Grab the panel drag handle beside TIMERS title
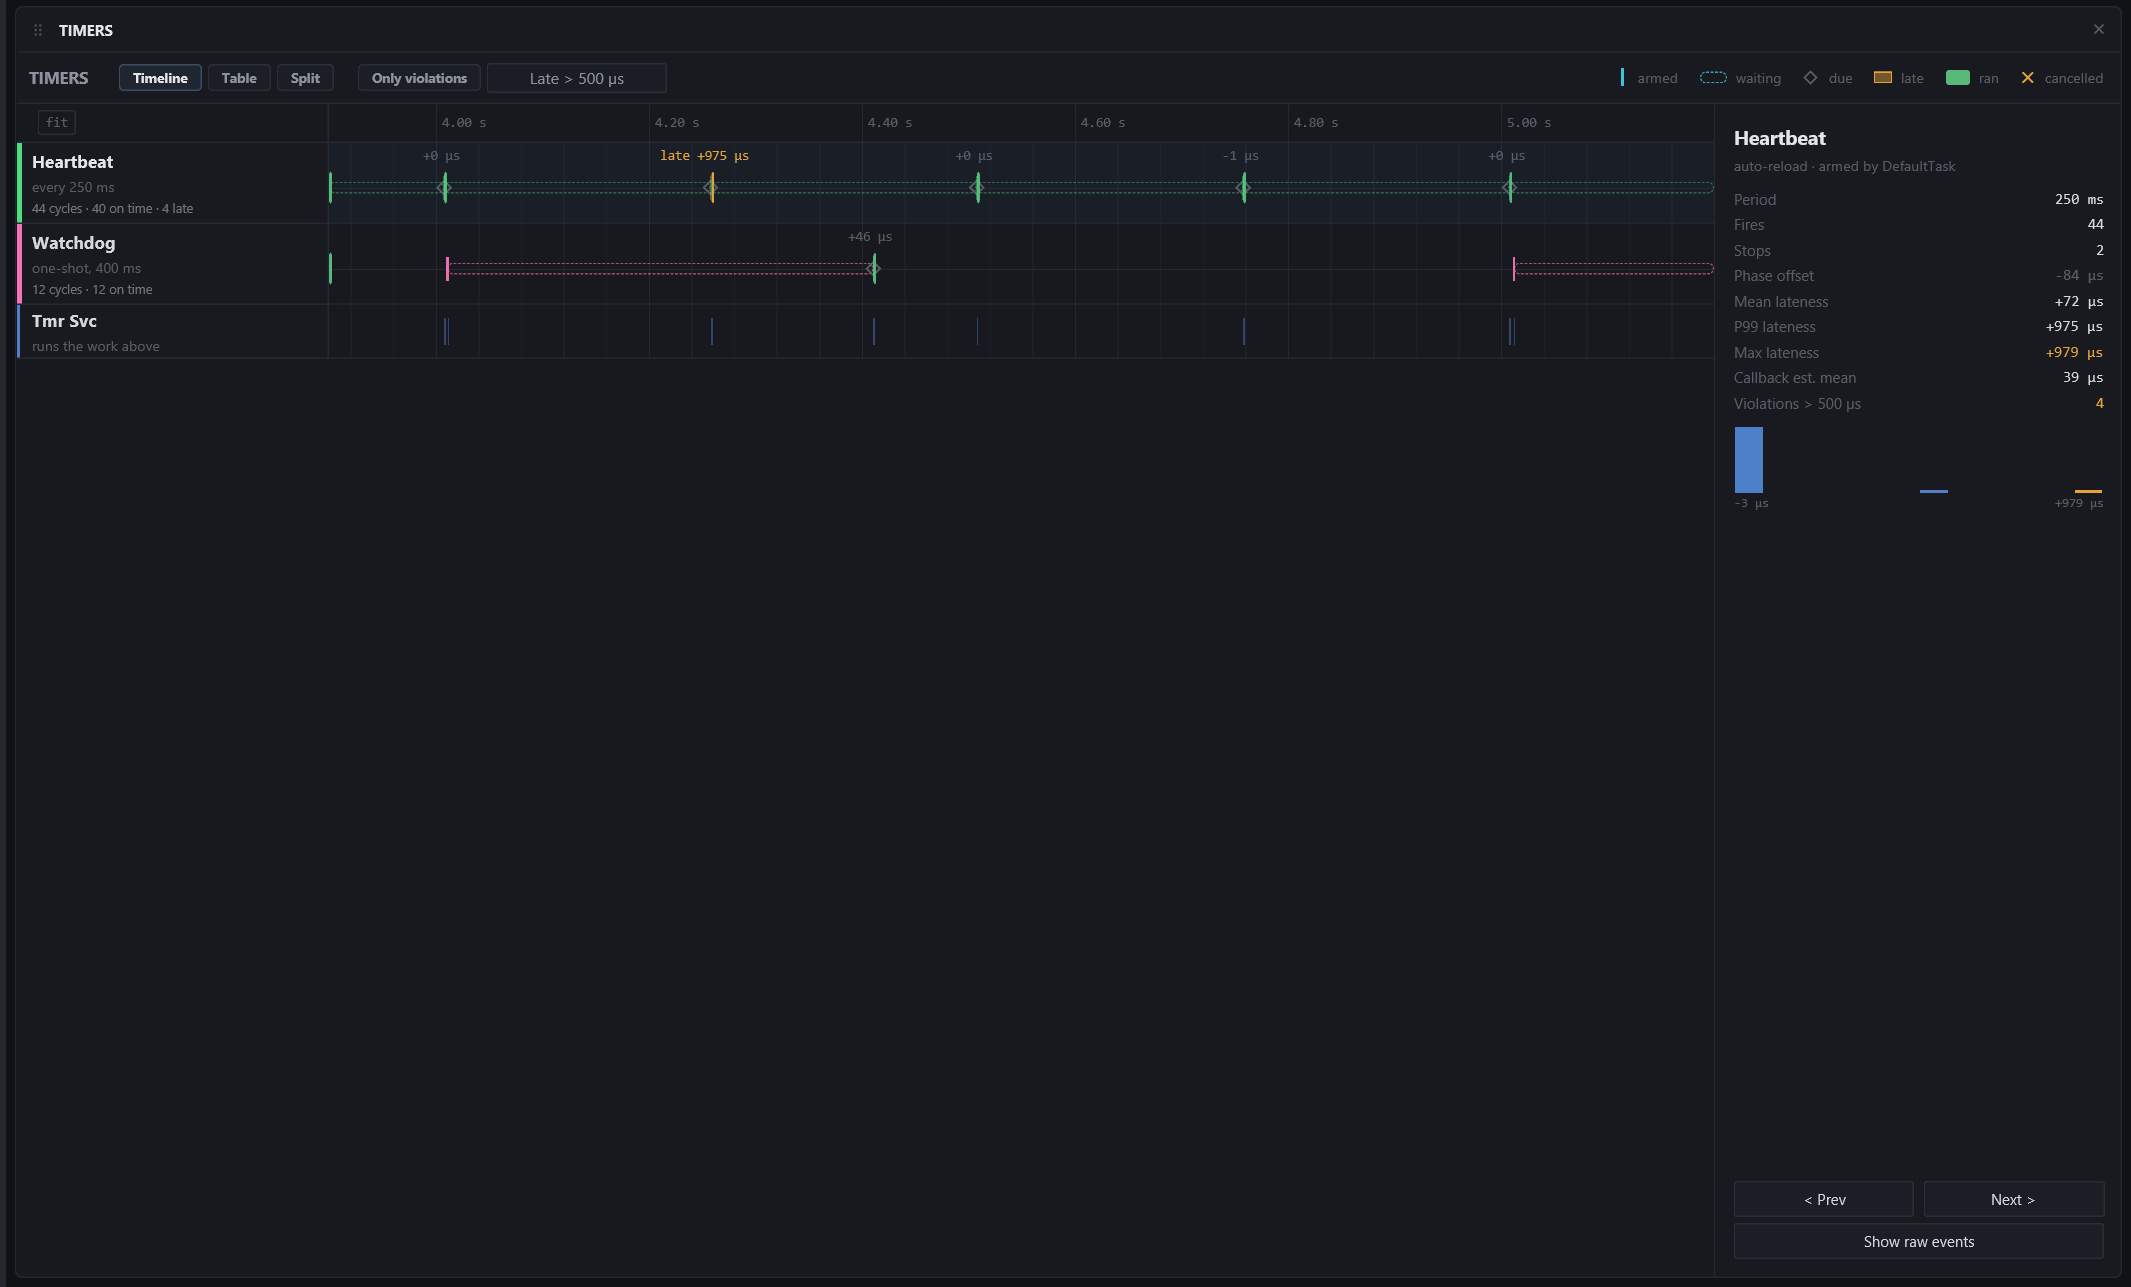 pos(38,30)
